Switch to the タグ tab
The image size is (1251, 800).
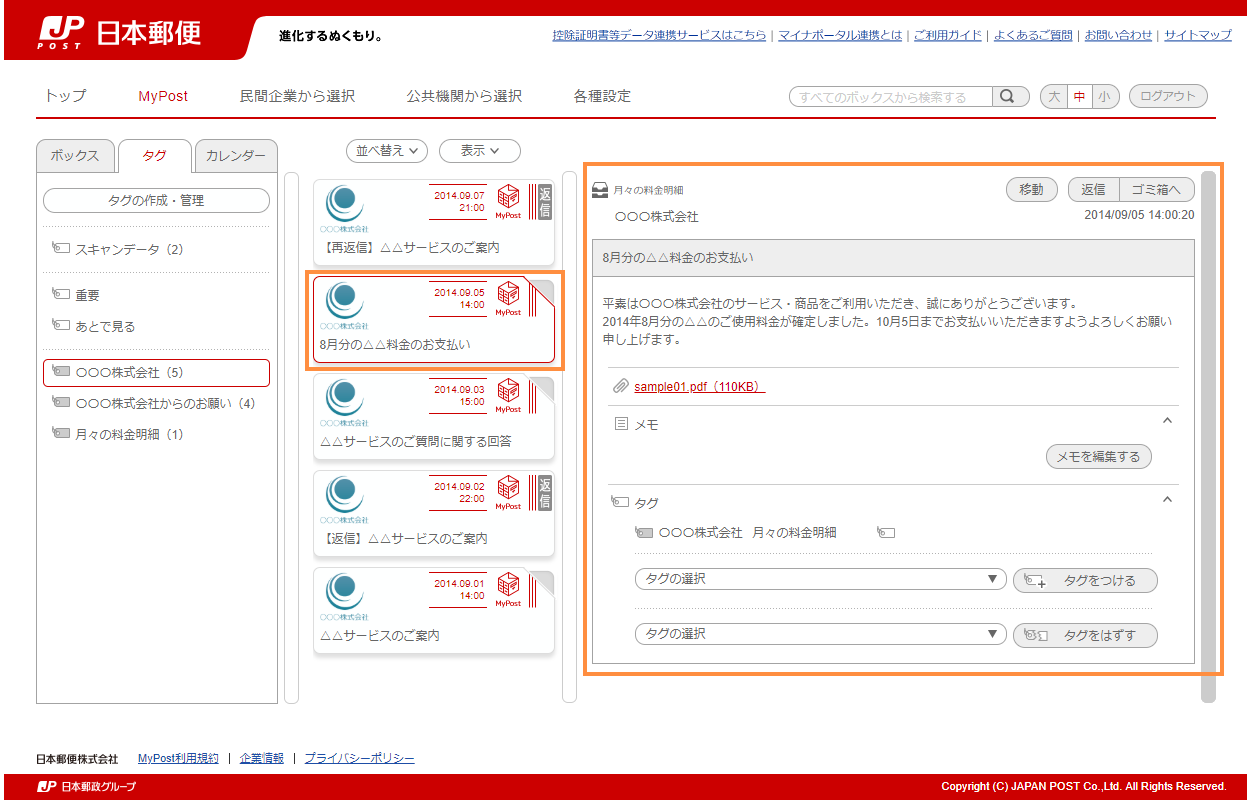click(x=154, y=156)
